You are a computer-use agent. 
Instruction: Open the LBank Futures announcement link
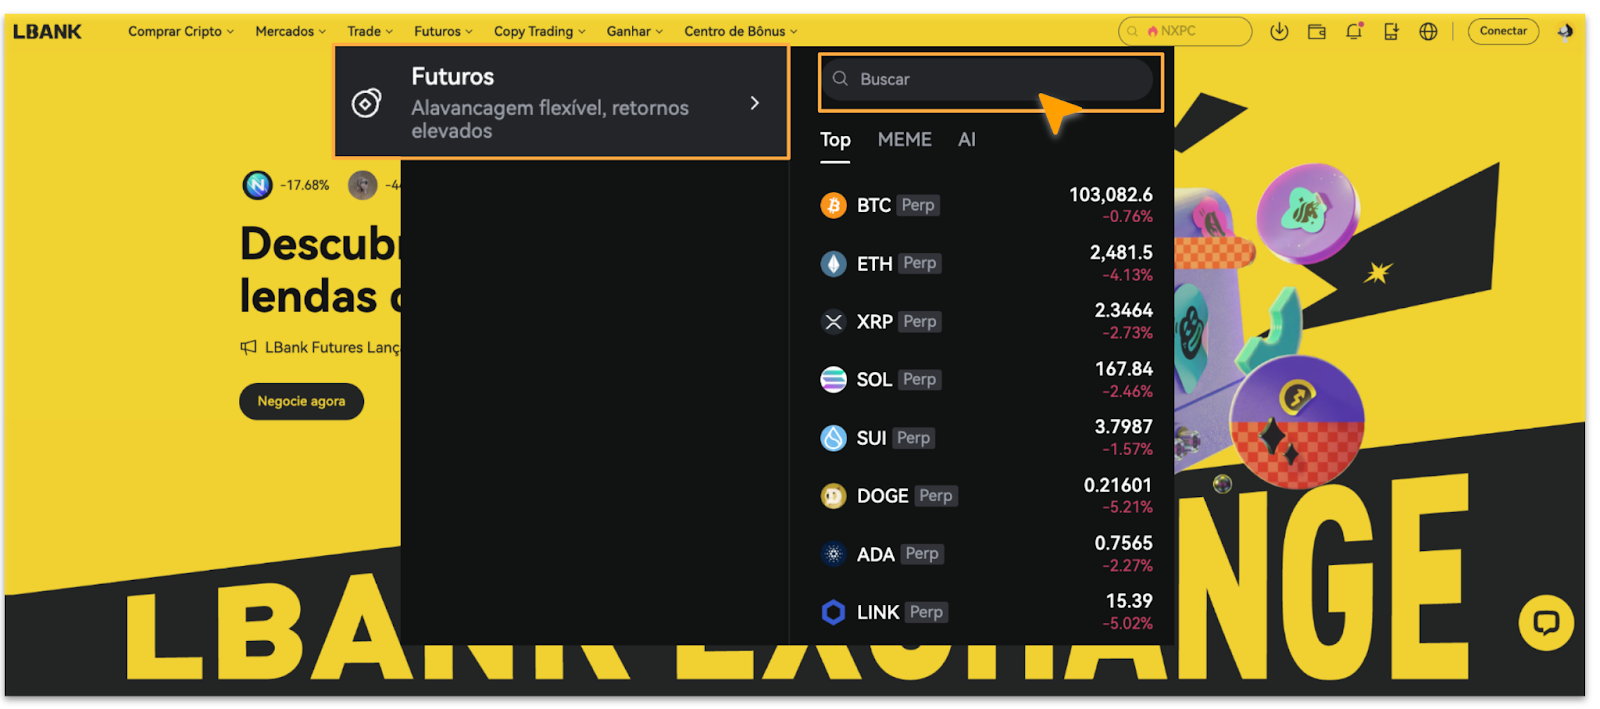coord(332,347)
